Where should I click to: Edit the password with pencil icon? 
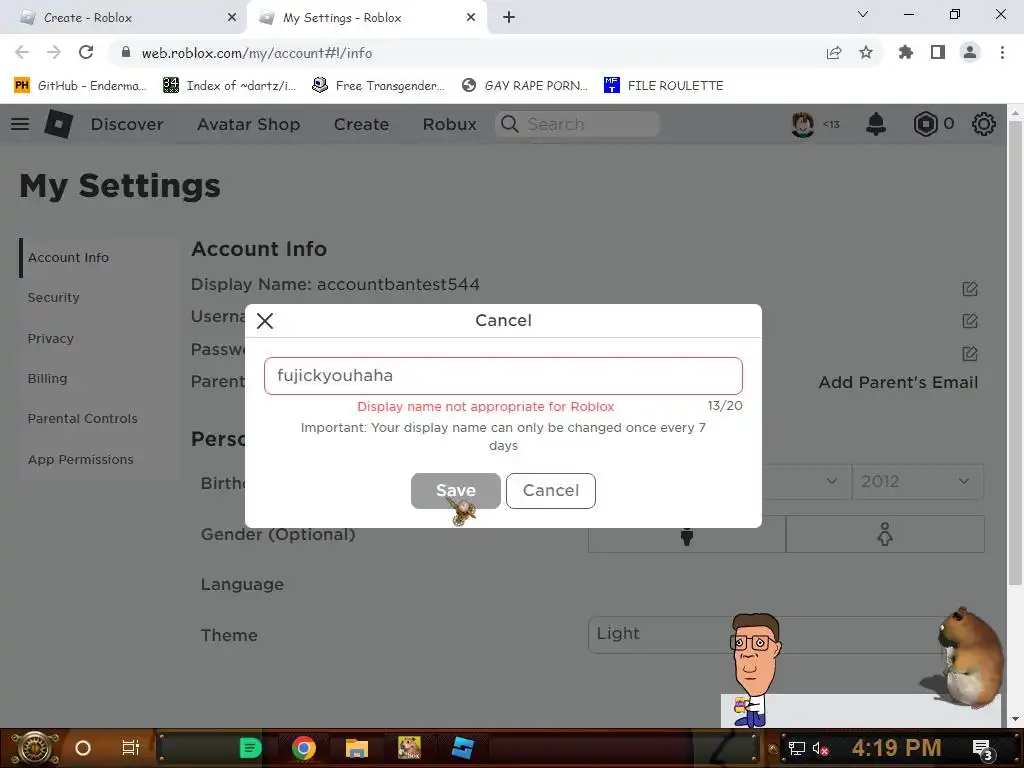tap(970, 353)
